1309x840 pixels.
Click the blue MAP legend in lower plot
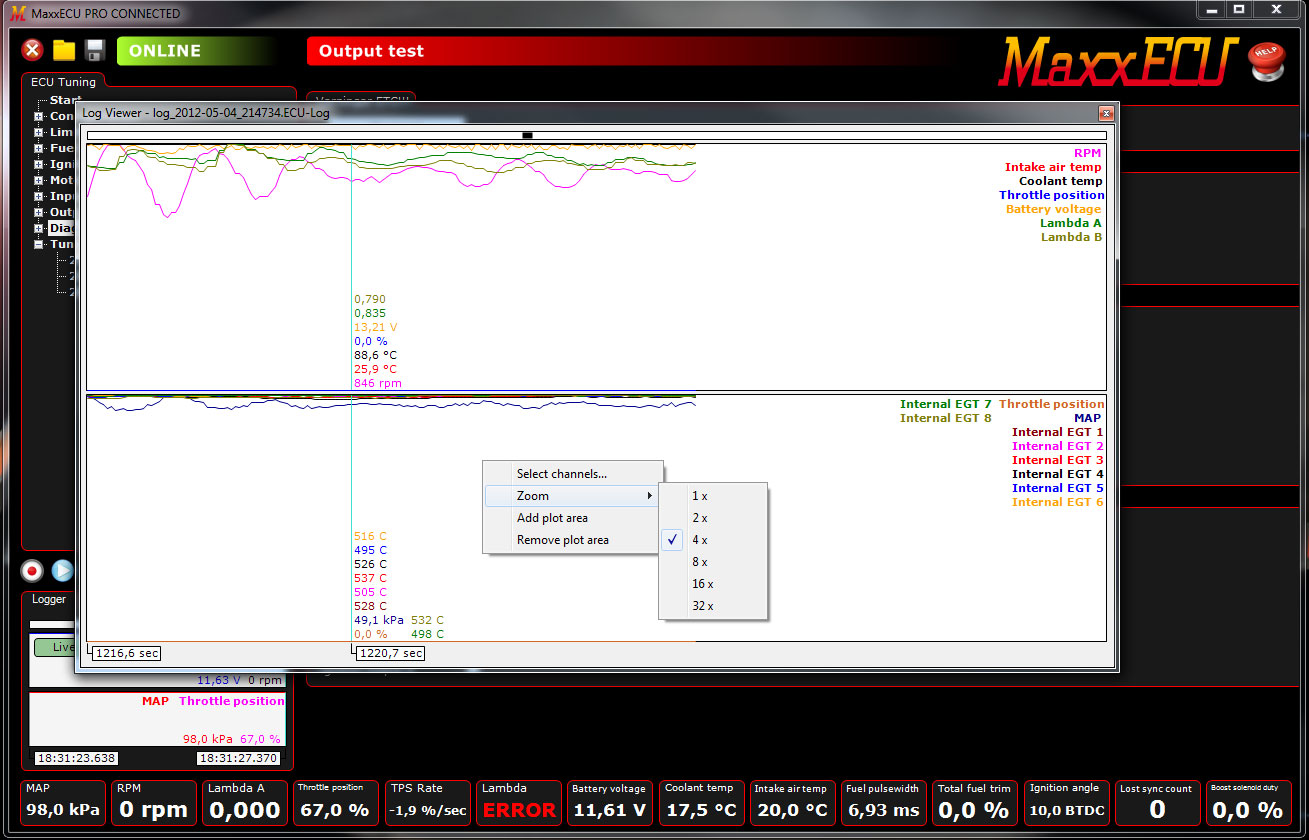click(1088, 418)
